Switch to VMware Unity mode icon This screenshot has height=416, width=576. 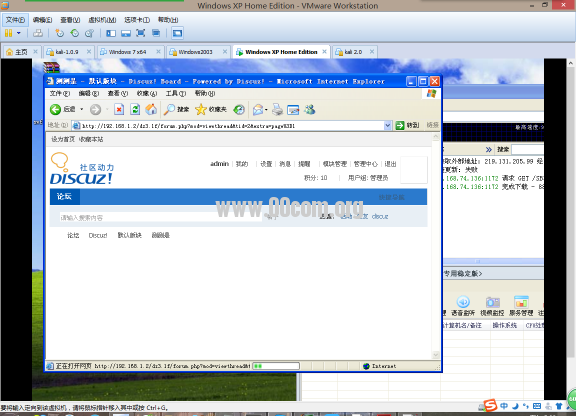(x=156, y=33)
